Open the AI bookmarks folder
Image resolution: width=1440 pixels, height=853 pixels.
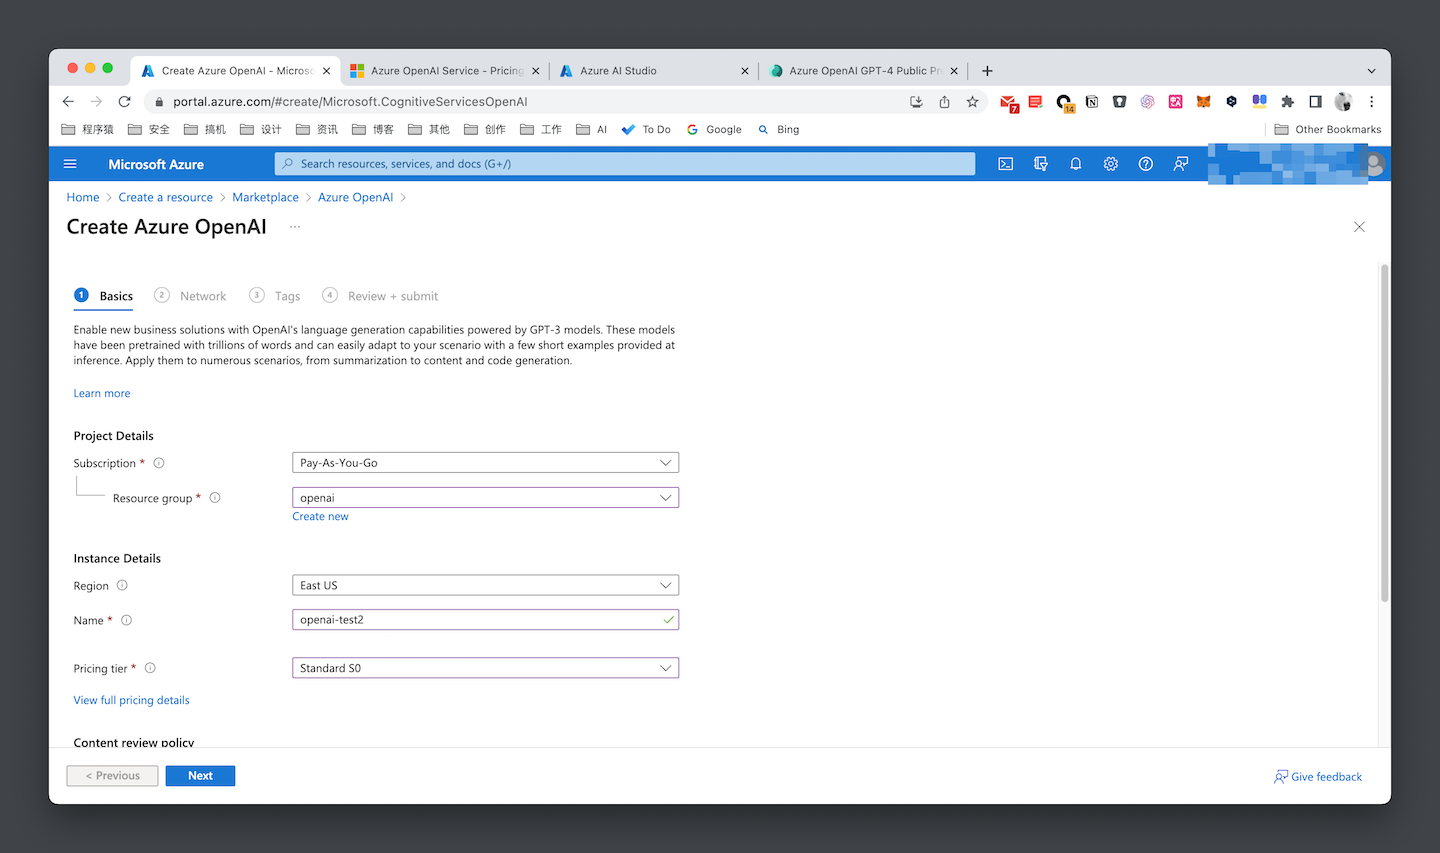pyautogui.click(x=592, y=129)
